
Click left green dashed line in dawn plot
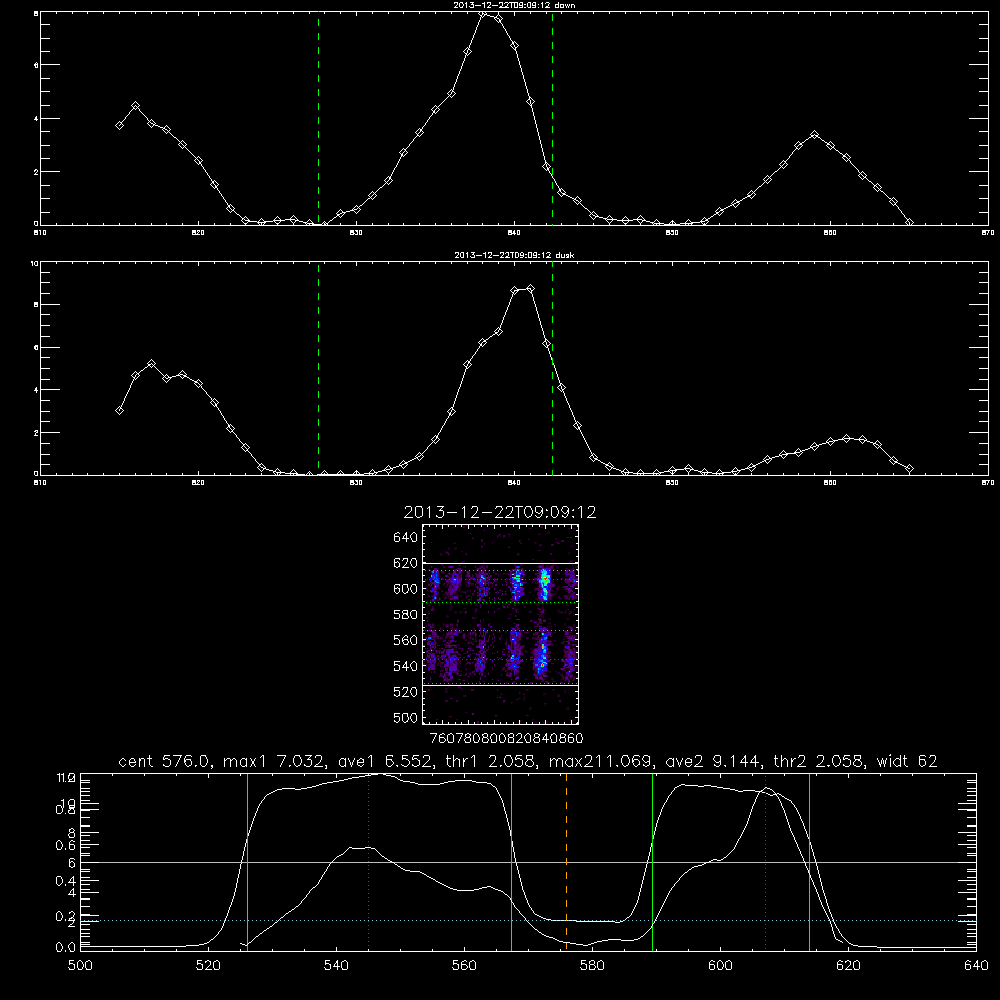pyautogui.click(x=318, y=119)
